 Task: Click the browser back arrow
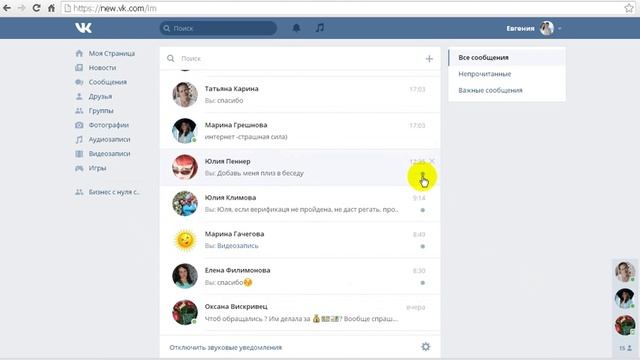click(x=7, y=8)
